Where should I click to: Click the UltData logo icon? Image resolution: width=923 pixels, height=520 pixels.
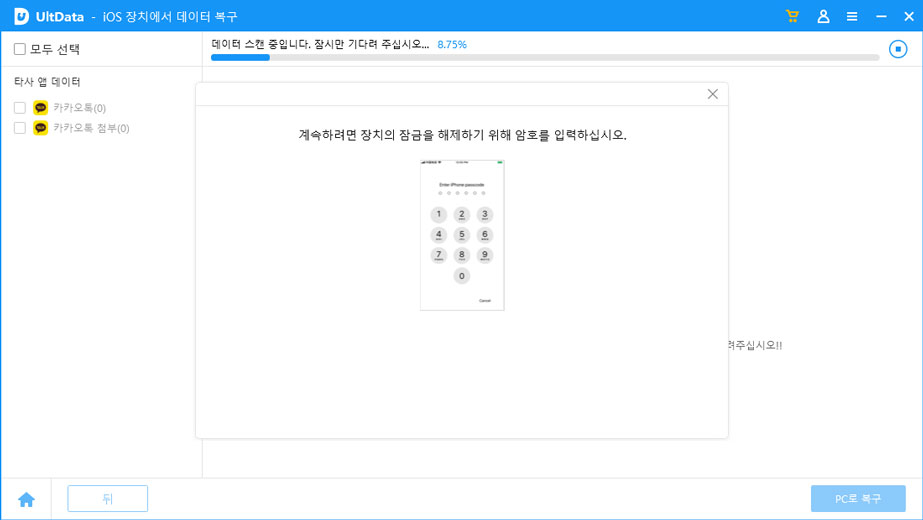pos(21,16)
